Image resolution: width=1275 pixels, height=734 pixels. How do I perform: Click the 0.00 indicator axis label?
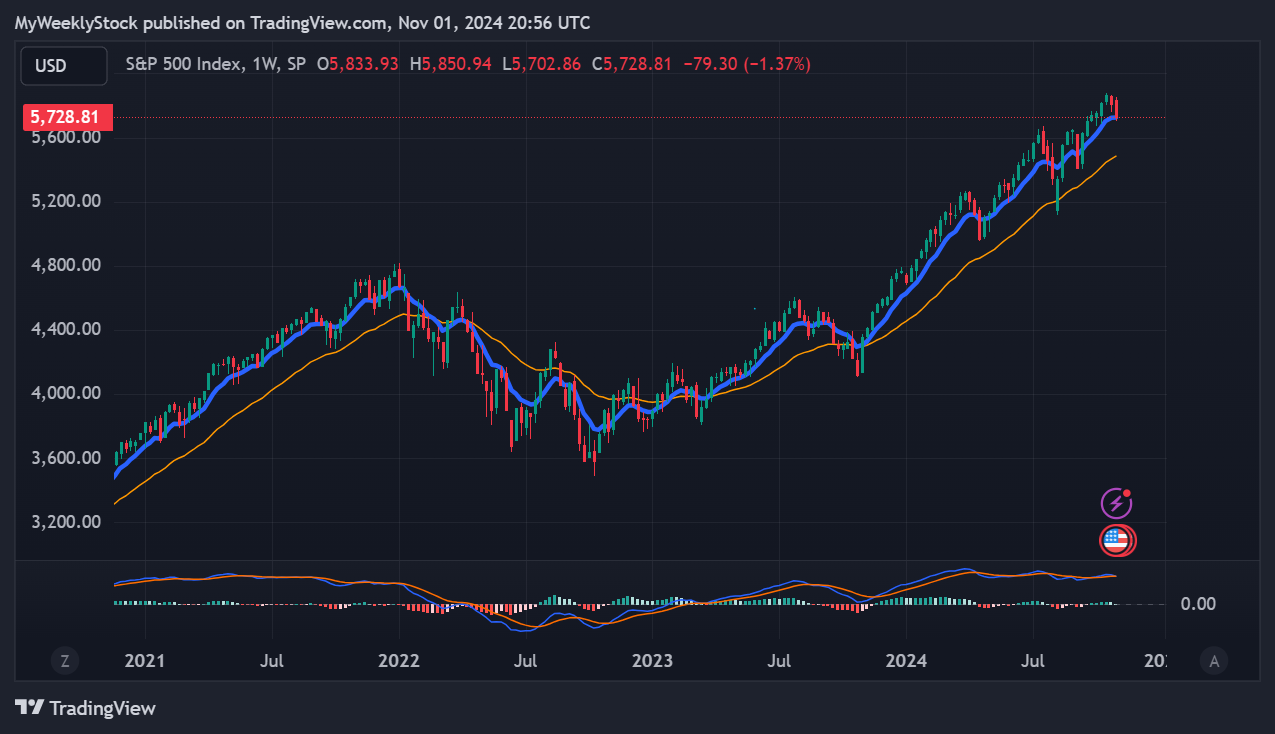pos(1198,604)
